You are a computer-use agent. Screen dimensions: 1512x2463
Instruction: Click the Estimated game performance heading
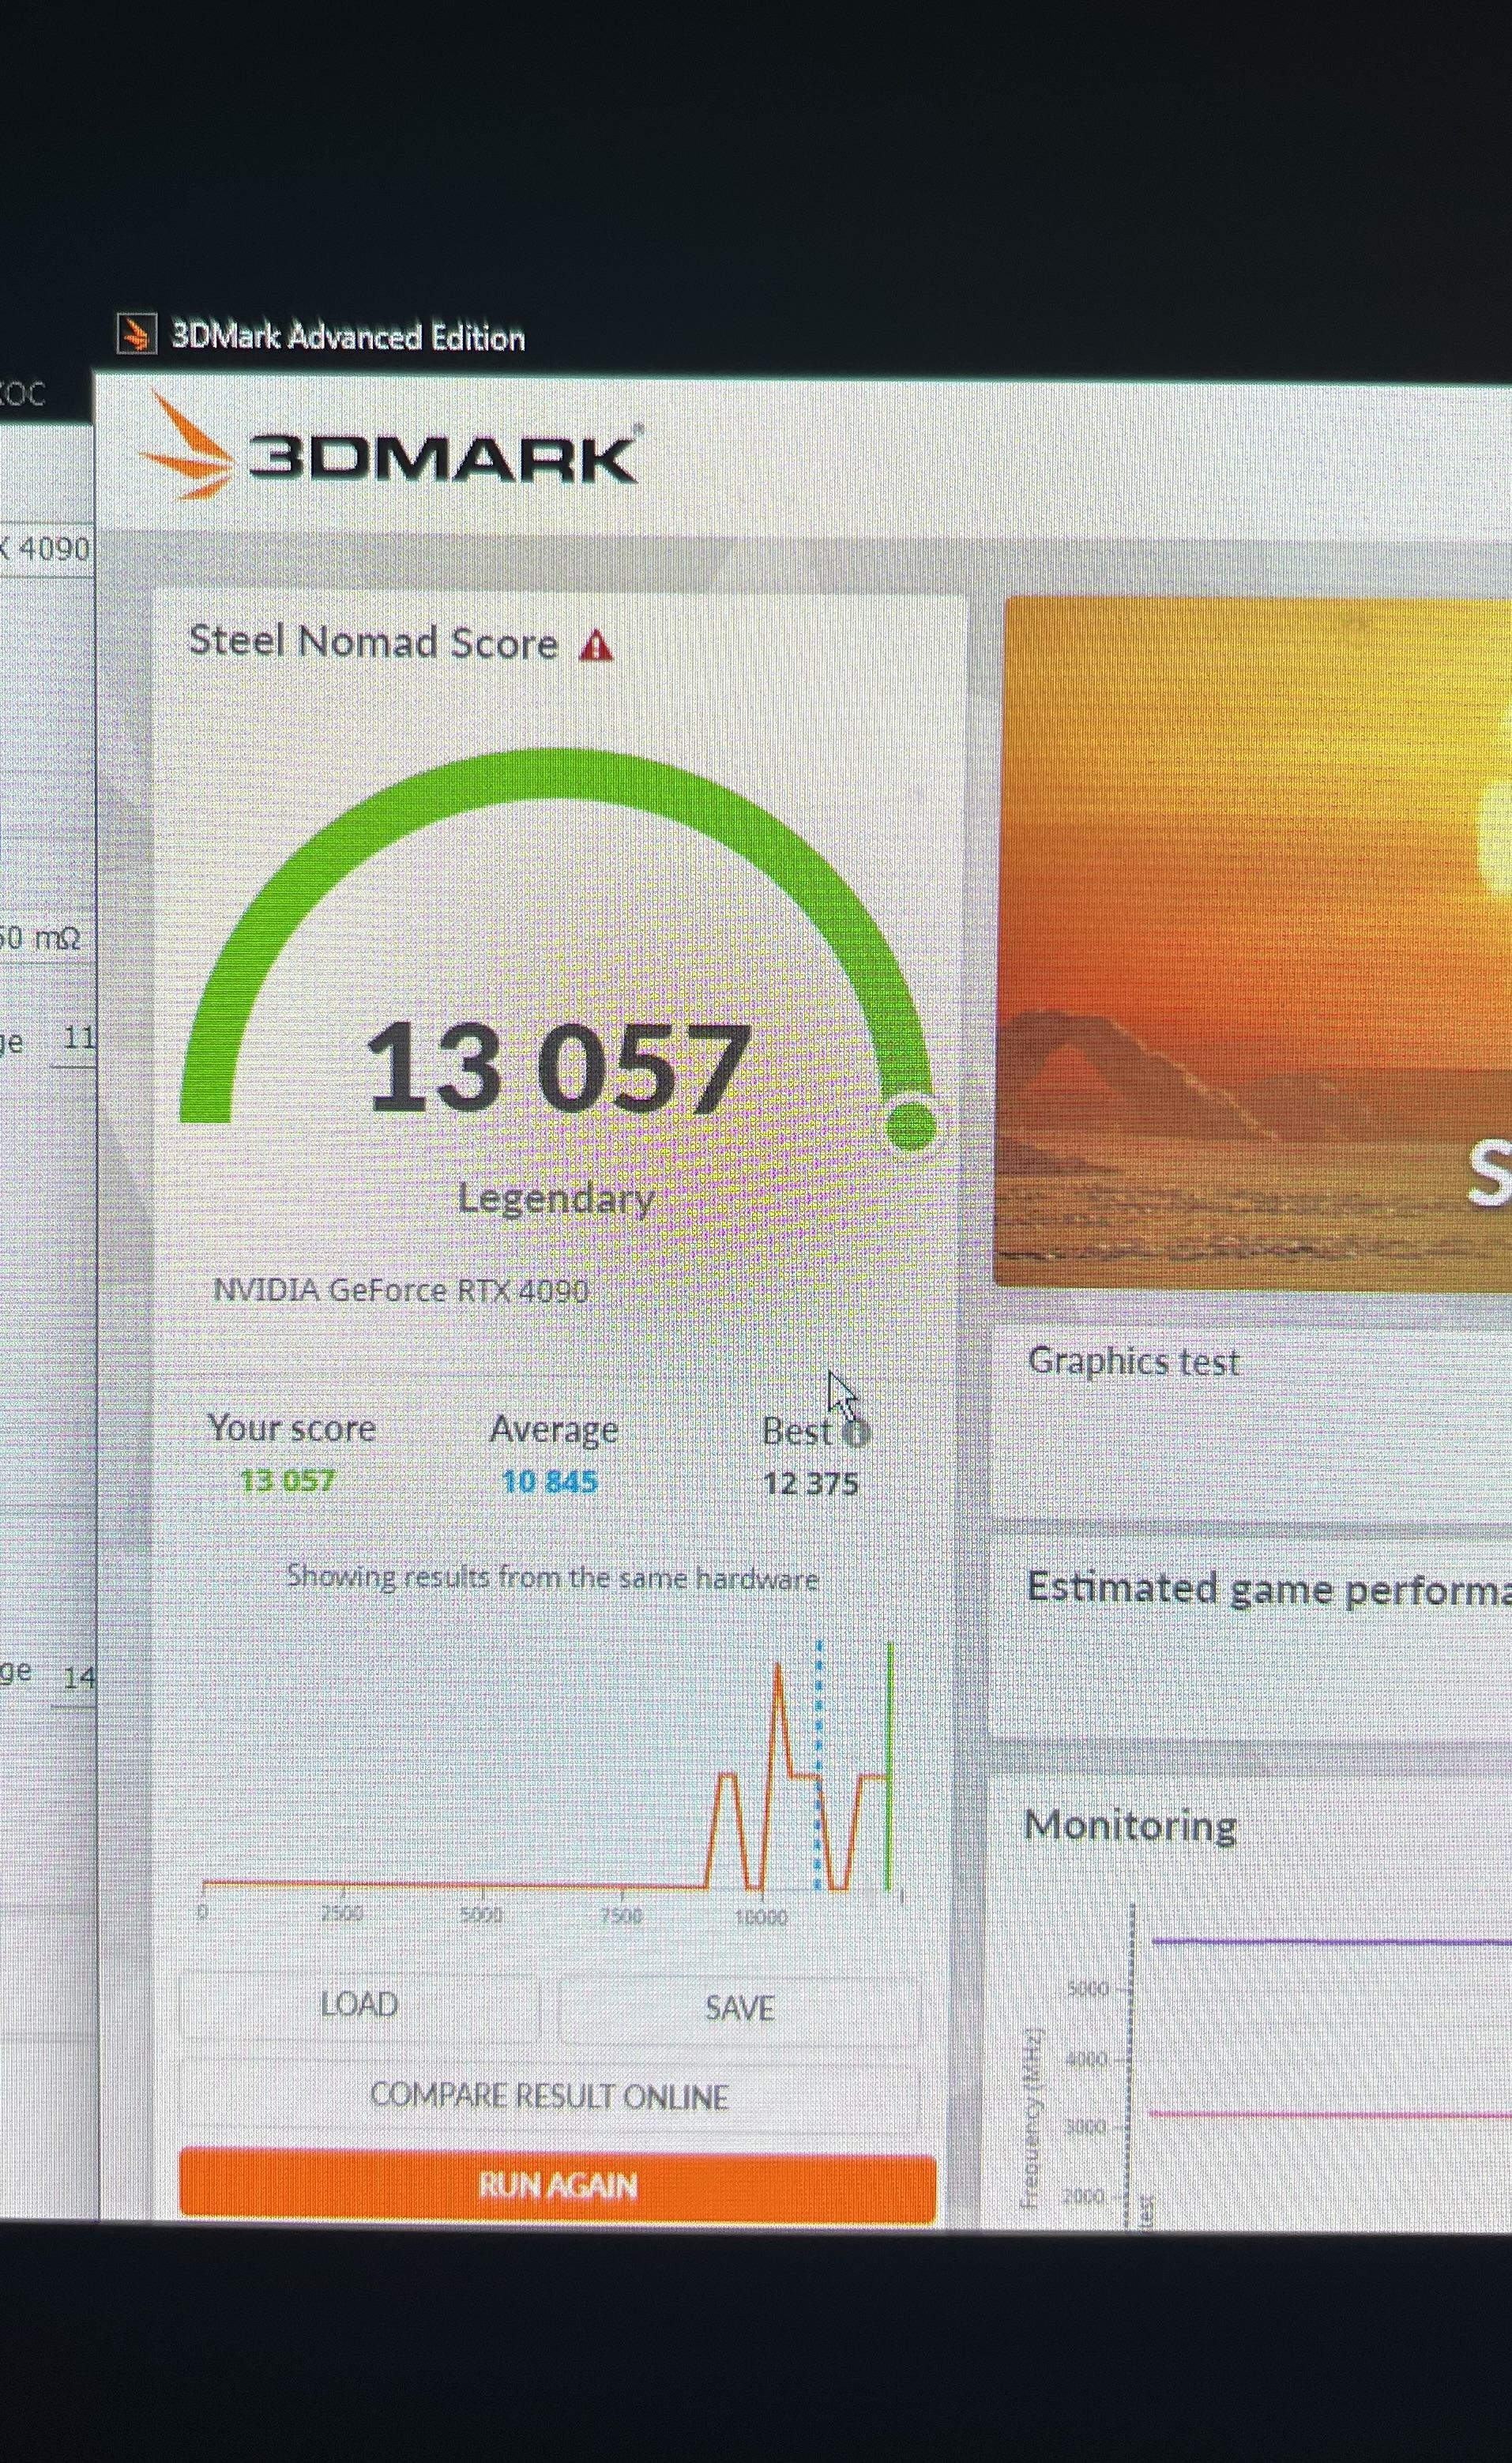1269,1589
